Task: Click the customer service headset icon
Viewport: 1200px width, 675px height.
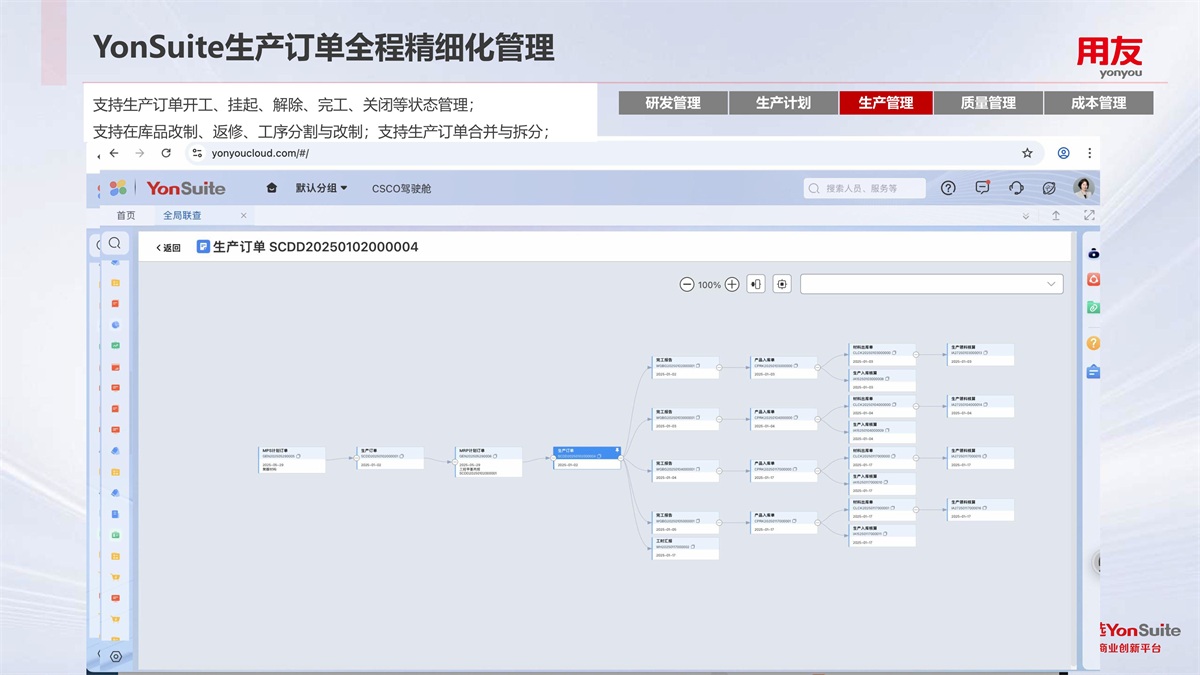Action: (x=1016, y=188)
